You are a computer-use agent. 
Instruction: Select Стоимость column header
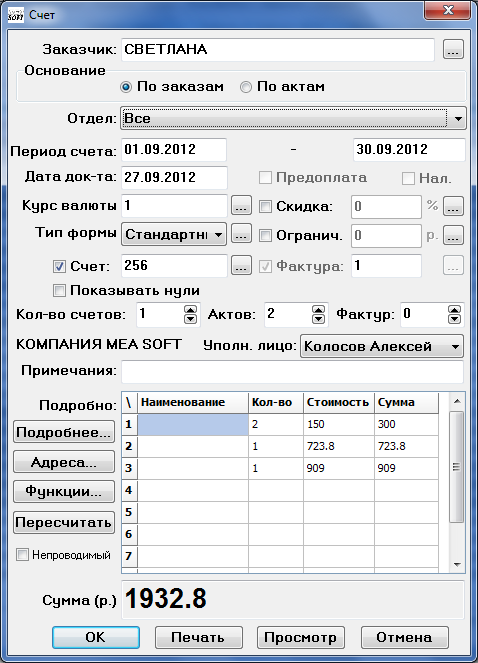(x=339, y=403)
